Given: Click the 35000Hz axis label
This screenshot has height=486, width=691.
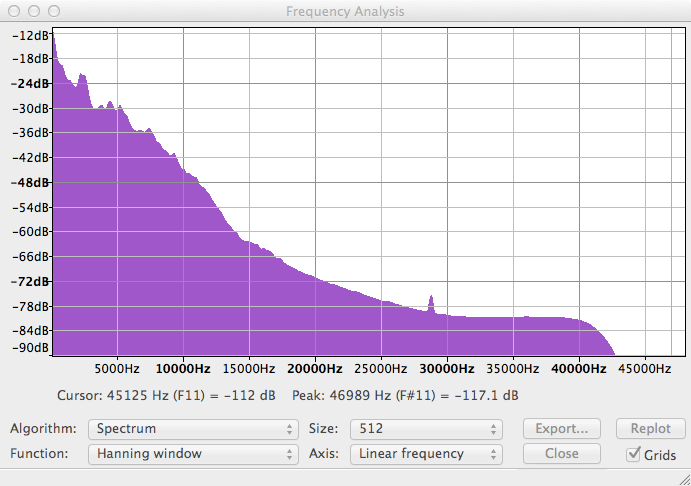Looking at the screenshot, I should point(513,369).
